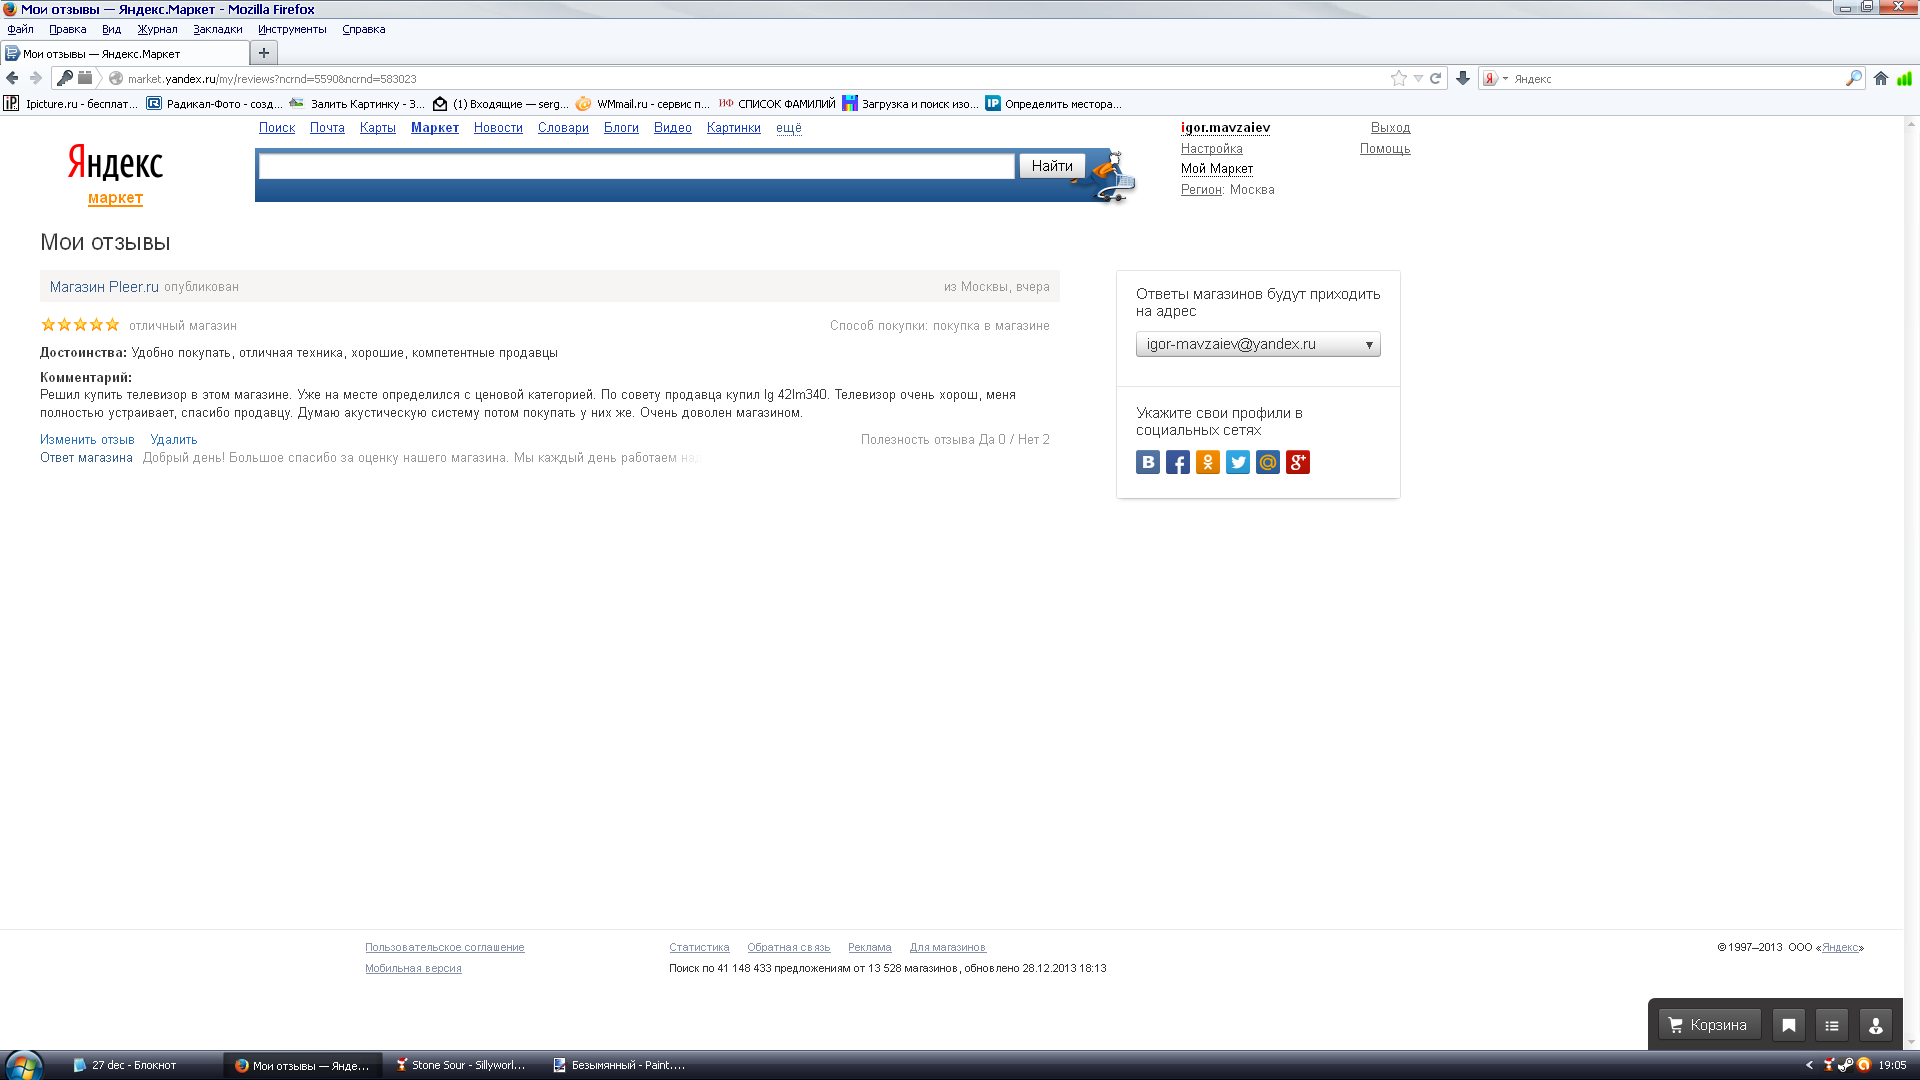Expand the email address dropdown igor-mavzaiev@yandex.ru
Screen dimensions: 1920x1080
(x=1258, y=344)
